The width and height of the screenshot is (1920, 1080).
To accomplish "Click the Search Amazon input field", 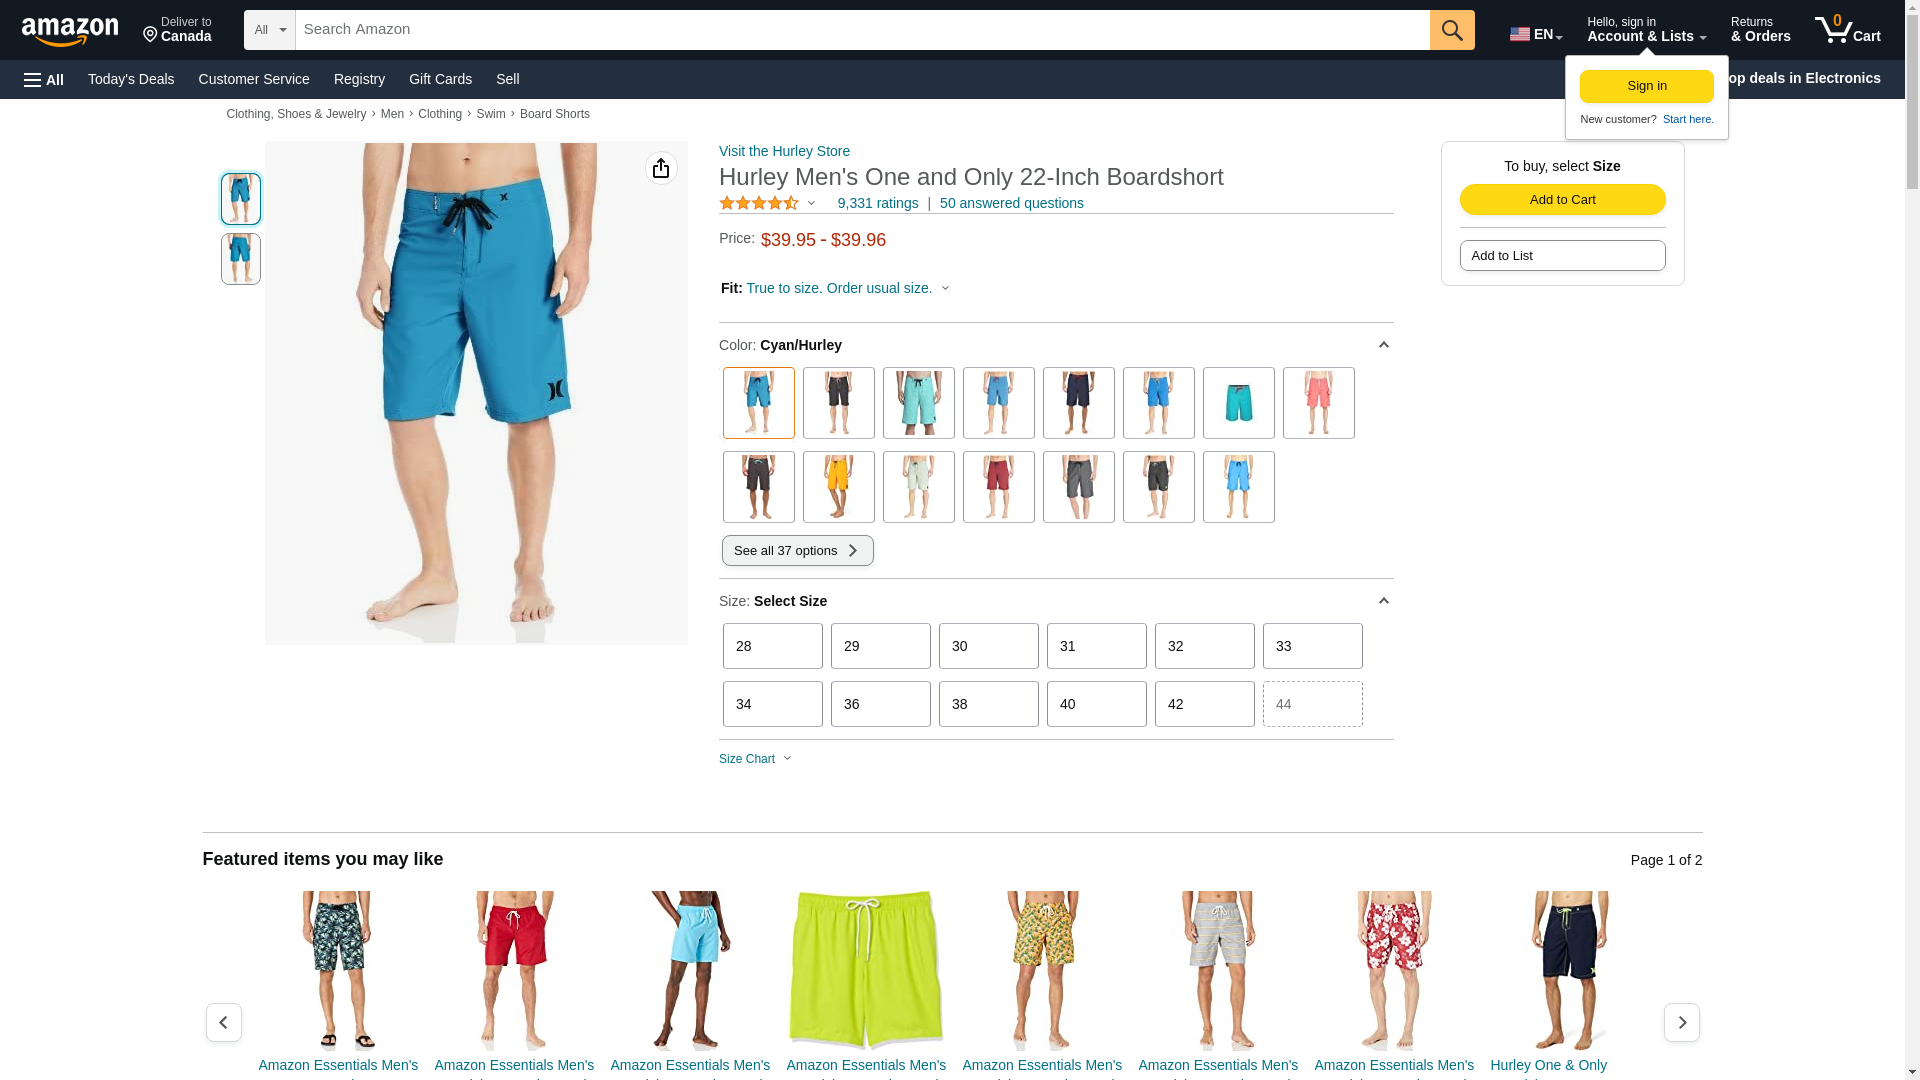I will coord(862,30).
